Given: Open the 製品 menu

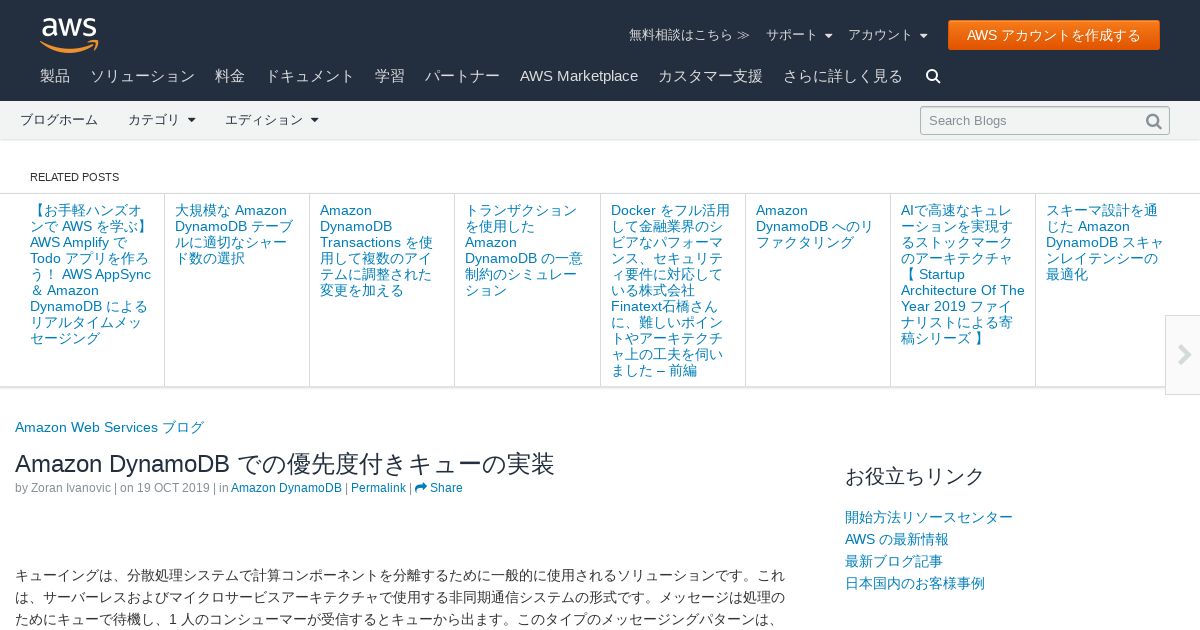Looking at the screenshot, I should 55,76.
